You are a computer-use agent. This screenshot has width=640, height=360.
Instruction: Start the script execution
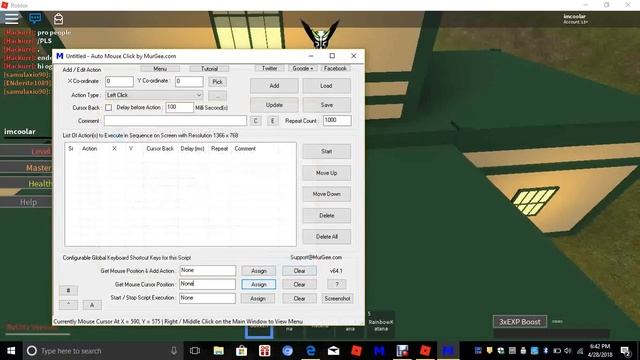click(327, 151)
